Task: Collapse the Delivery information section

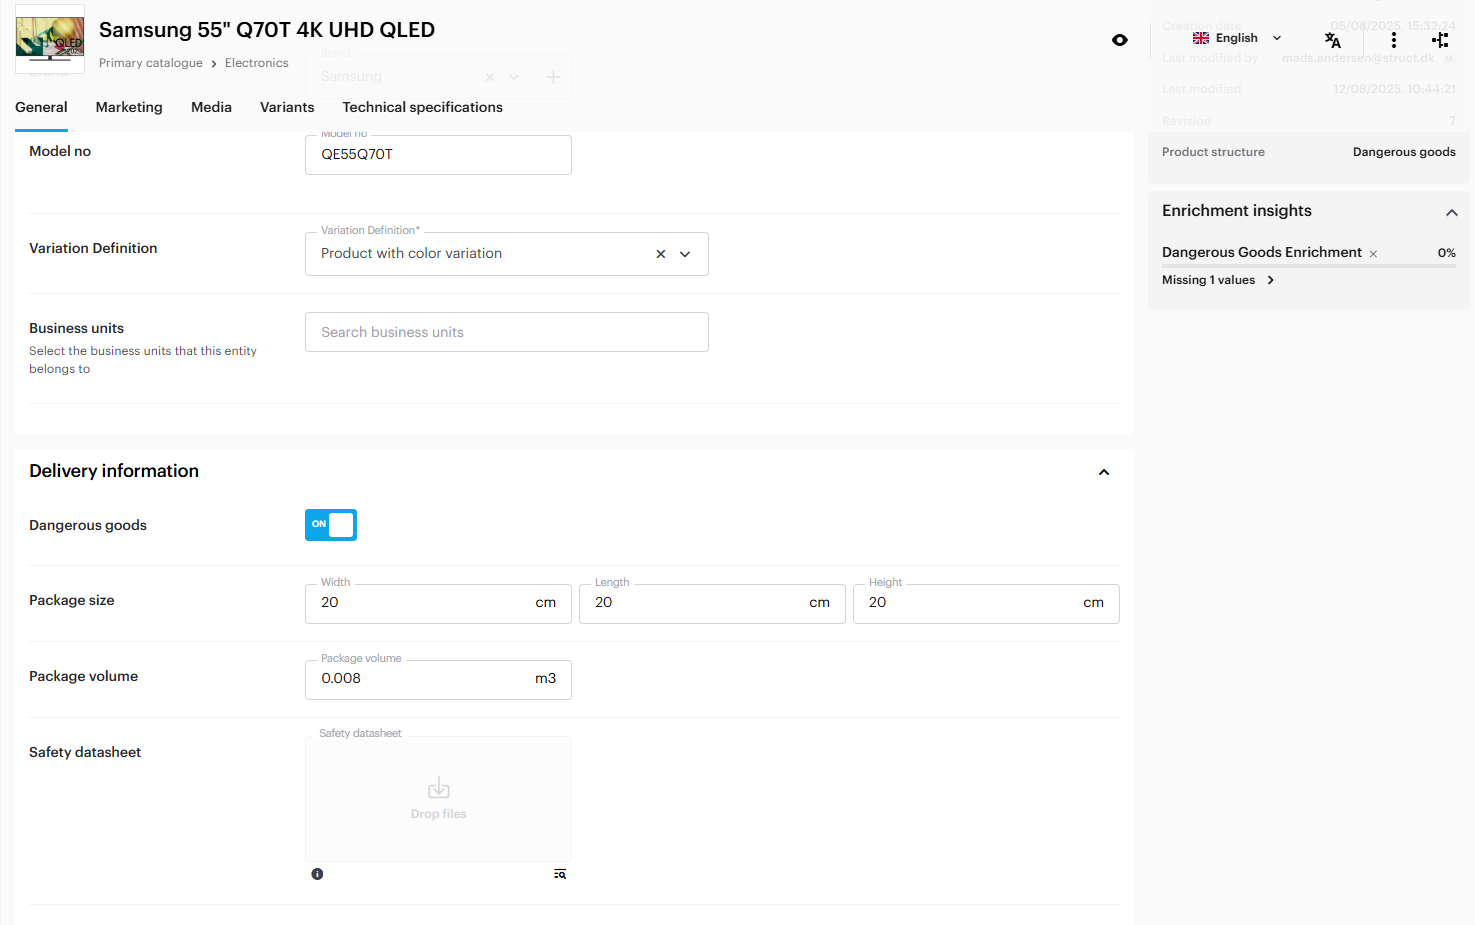Action: (1104, 472)
